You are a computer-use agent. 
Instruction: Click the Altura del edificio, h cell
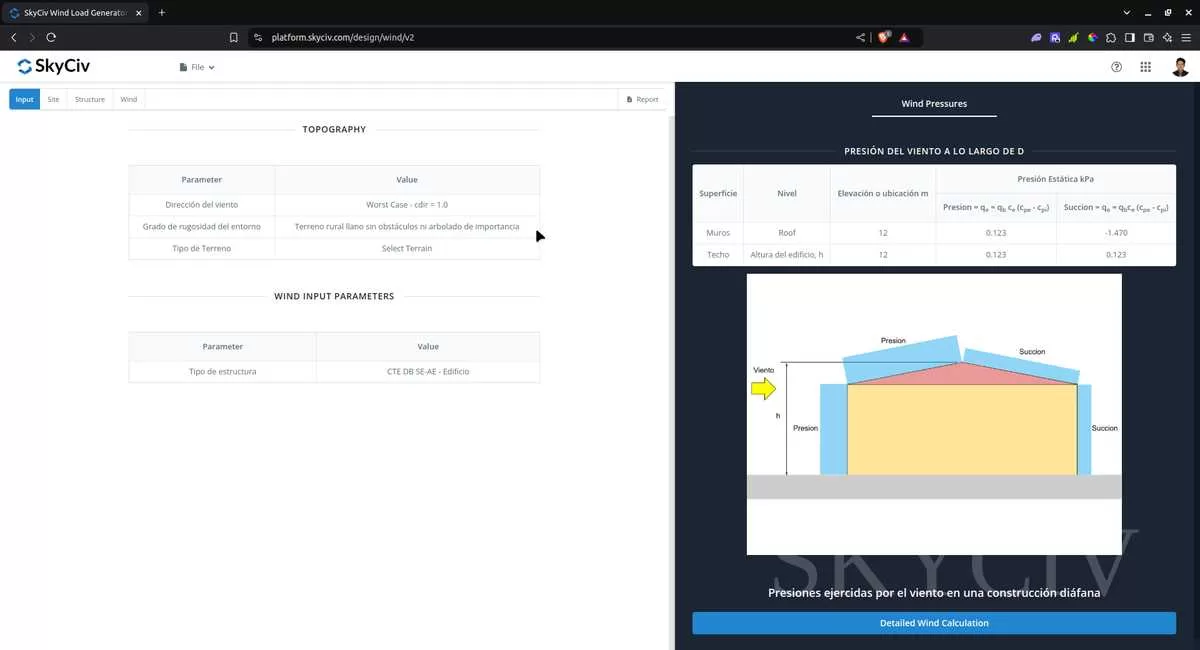click(787, 254)
